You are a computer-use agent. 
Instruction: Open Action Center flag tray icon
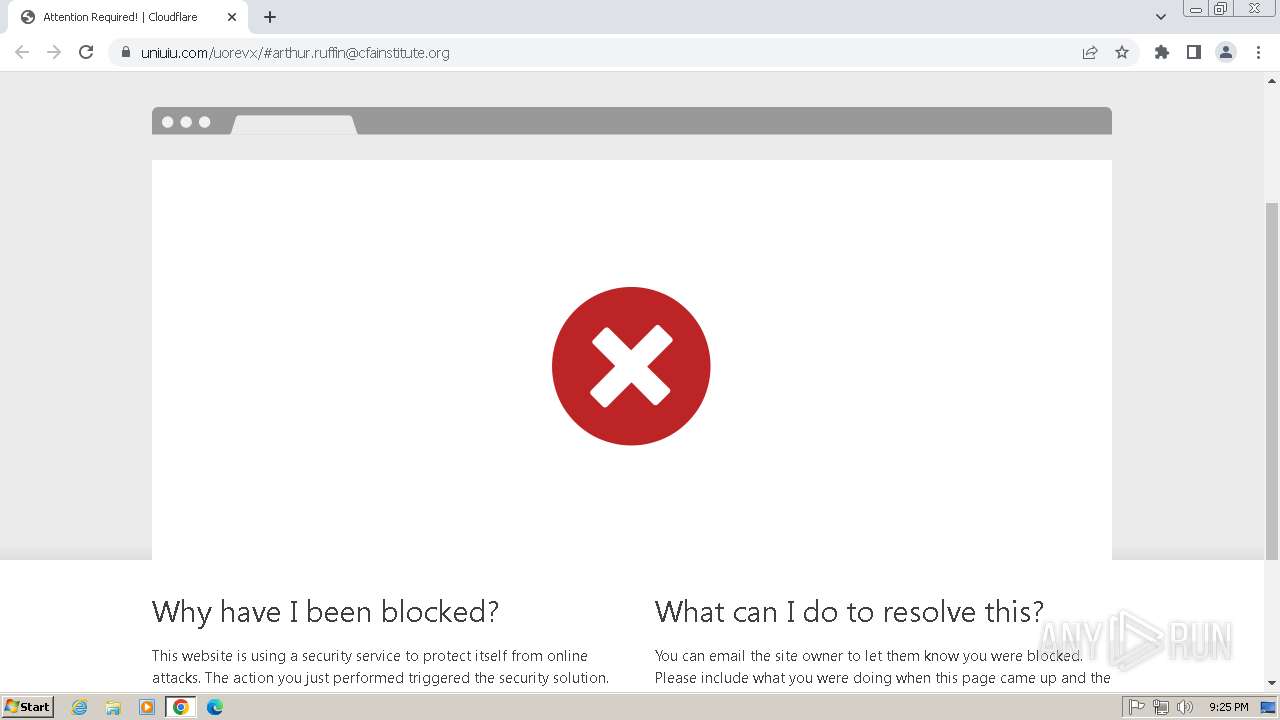click(x=1137, y=707)
